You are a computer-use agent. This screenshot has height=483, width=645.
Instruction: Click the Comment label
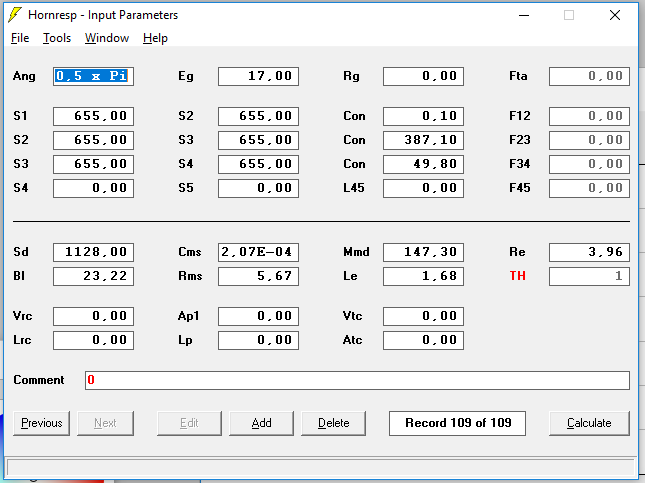click(39, 380)
